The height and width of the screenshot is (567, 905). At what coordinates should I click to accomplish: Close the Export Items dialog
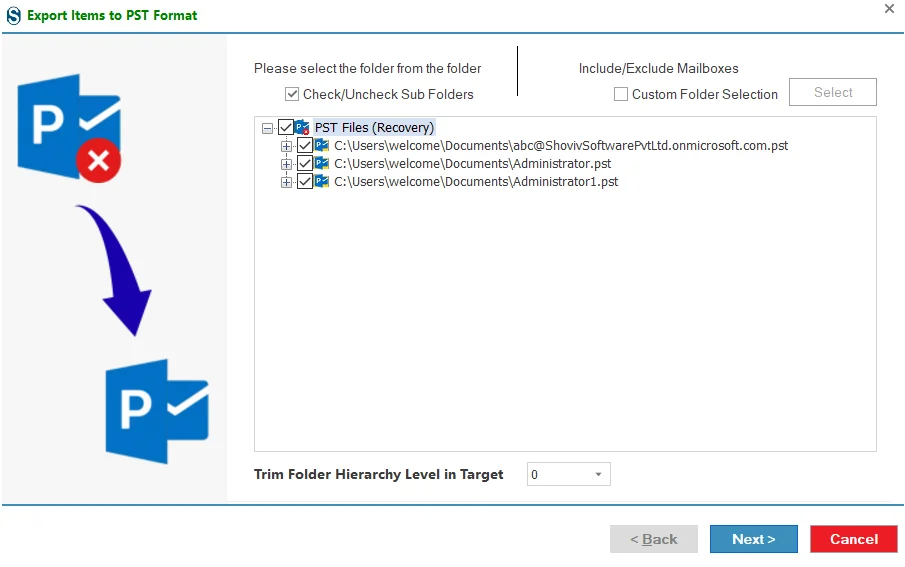[x=889, y=9]
